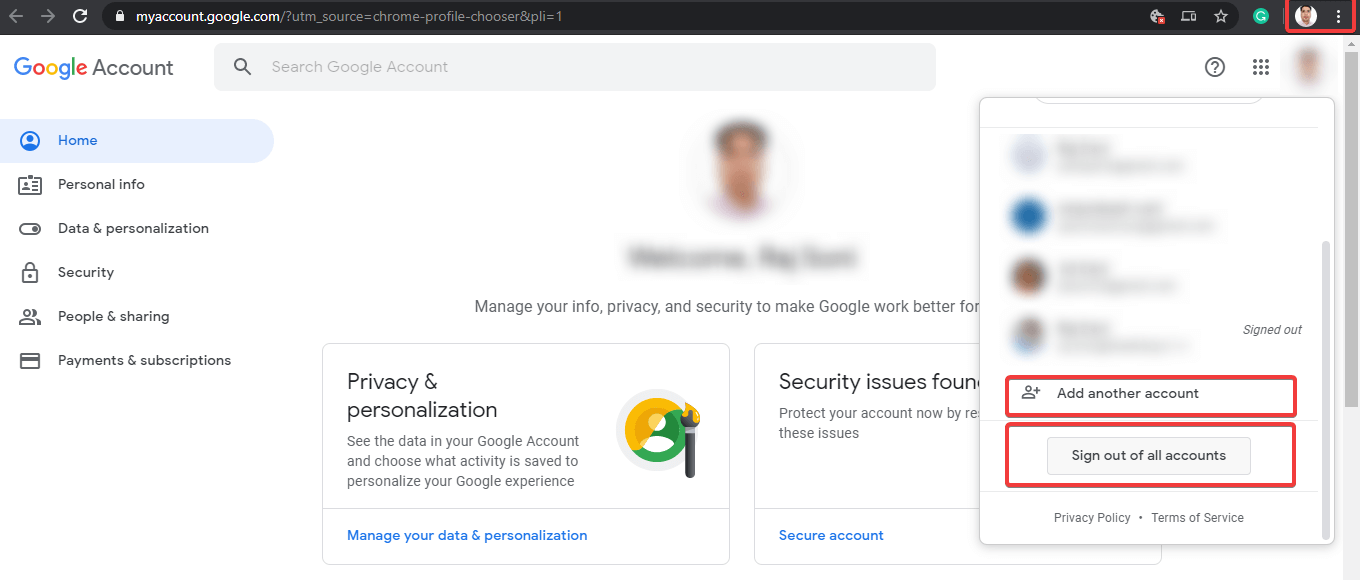
Task: Click the site security lock icon in address bar
Action: (x=119, y=16)
